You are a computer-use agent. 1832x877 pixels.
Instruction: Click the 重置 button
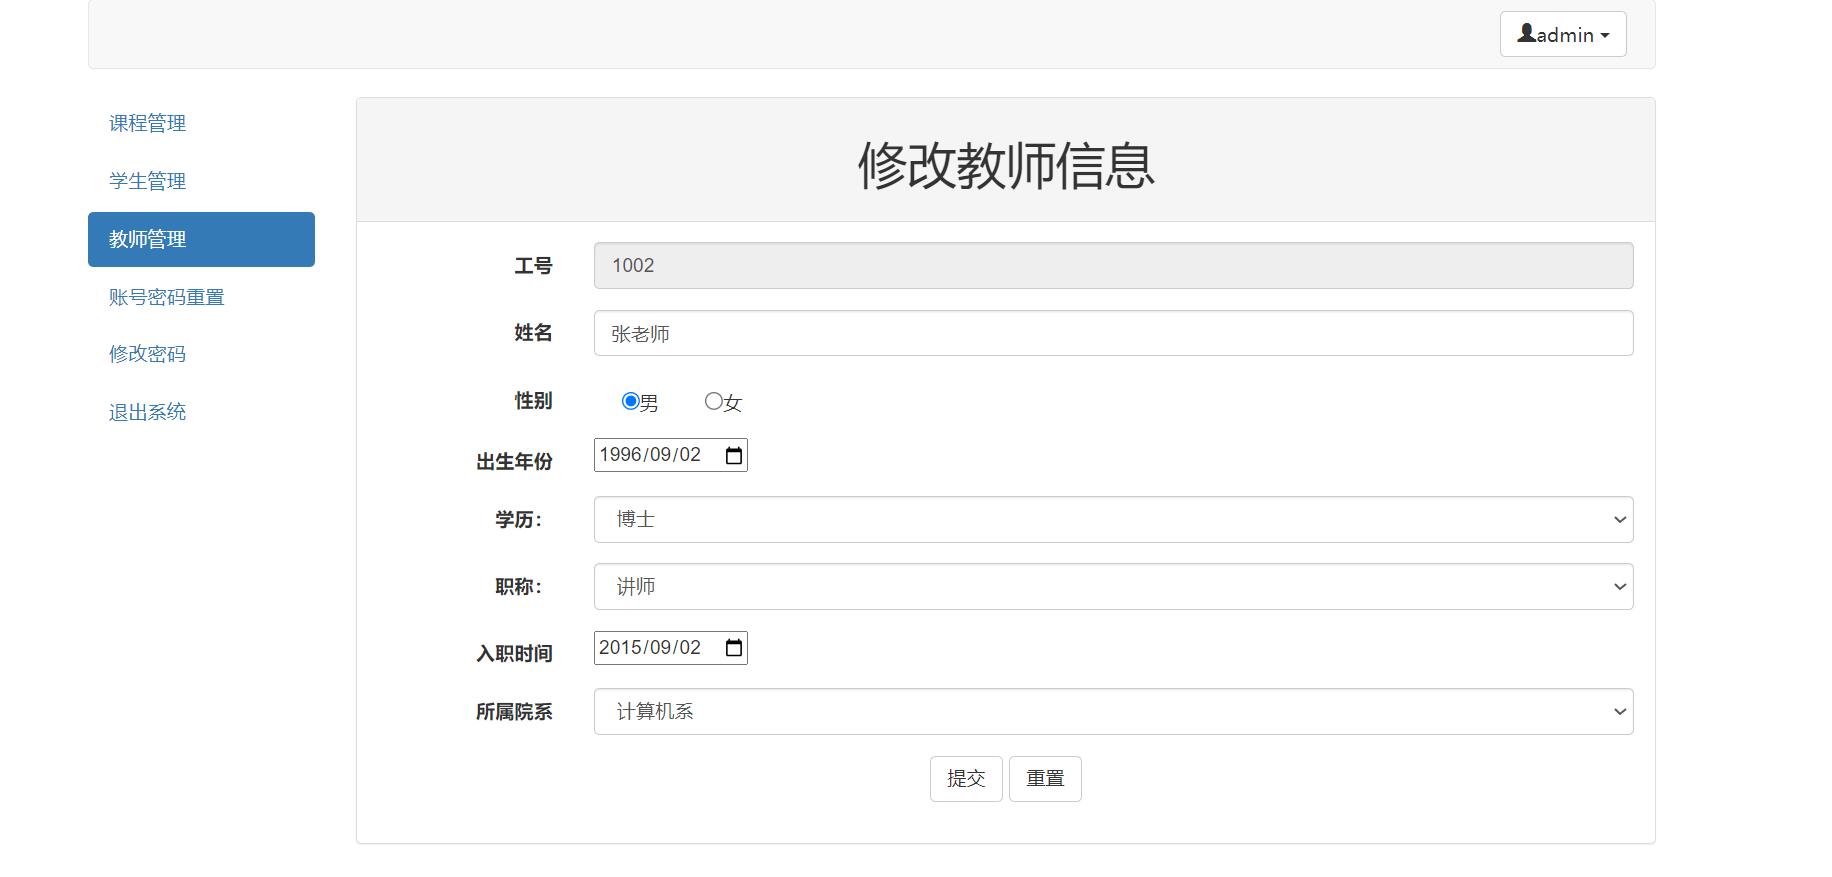[1045, 779]
